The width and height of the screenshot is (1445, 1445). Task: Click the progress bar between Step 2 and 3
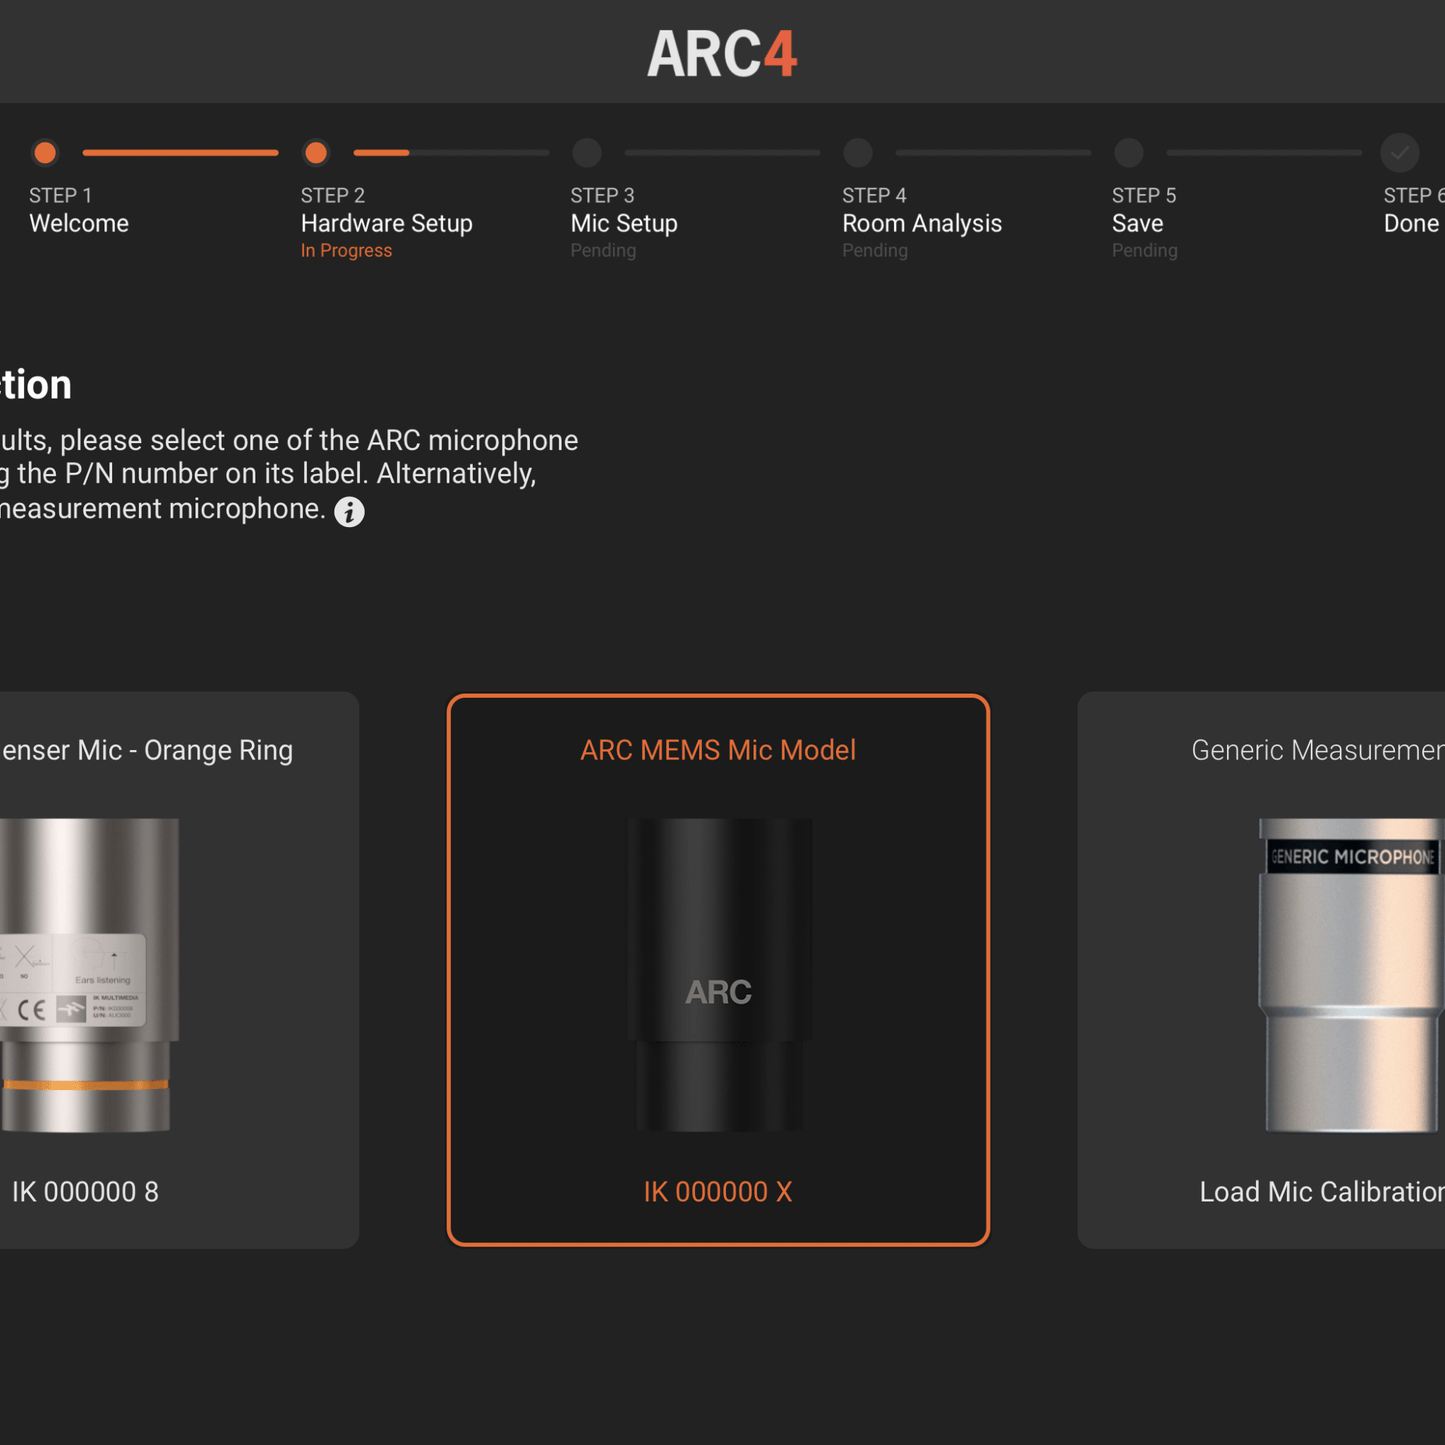pos(452,153)
